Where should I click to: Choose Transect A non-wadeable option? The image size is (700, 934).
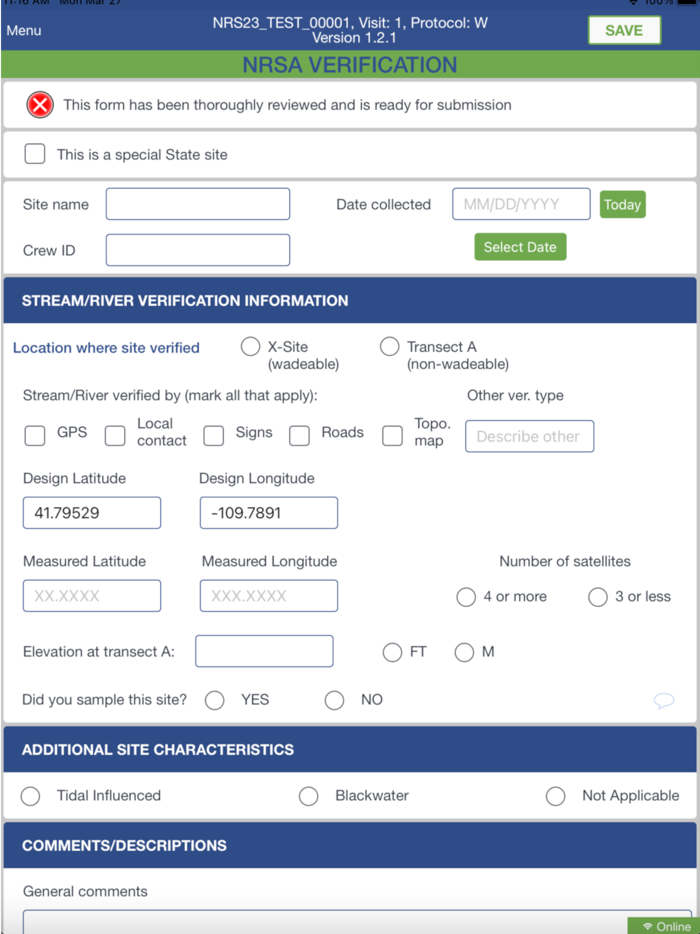click(x=389, y=347)
